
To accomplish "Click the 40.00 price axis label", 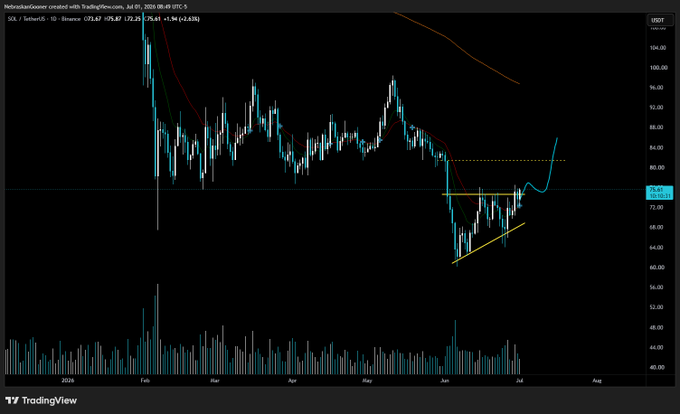I will click(x=657, y=367).
